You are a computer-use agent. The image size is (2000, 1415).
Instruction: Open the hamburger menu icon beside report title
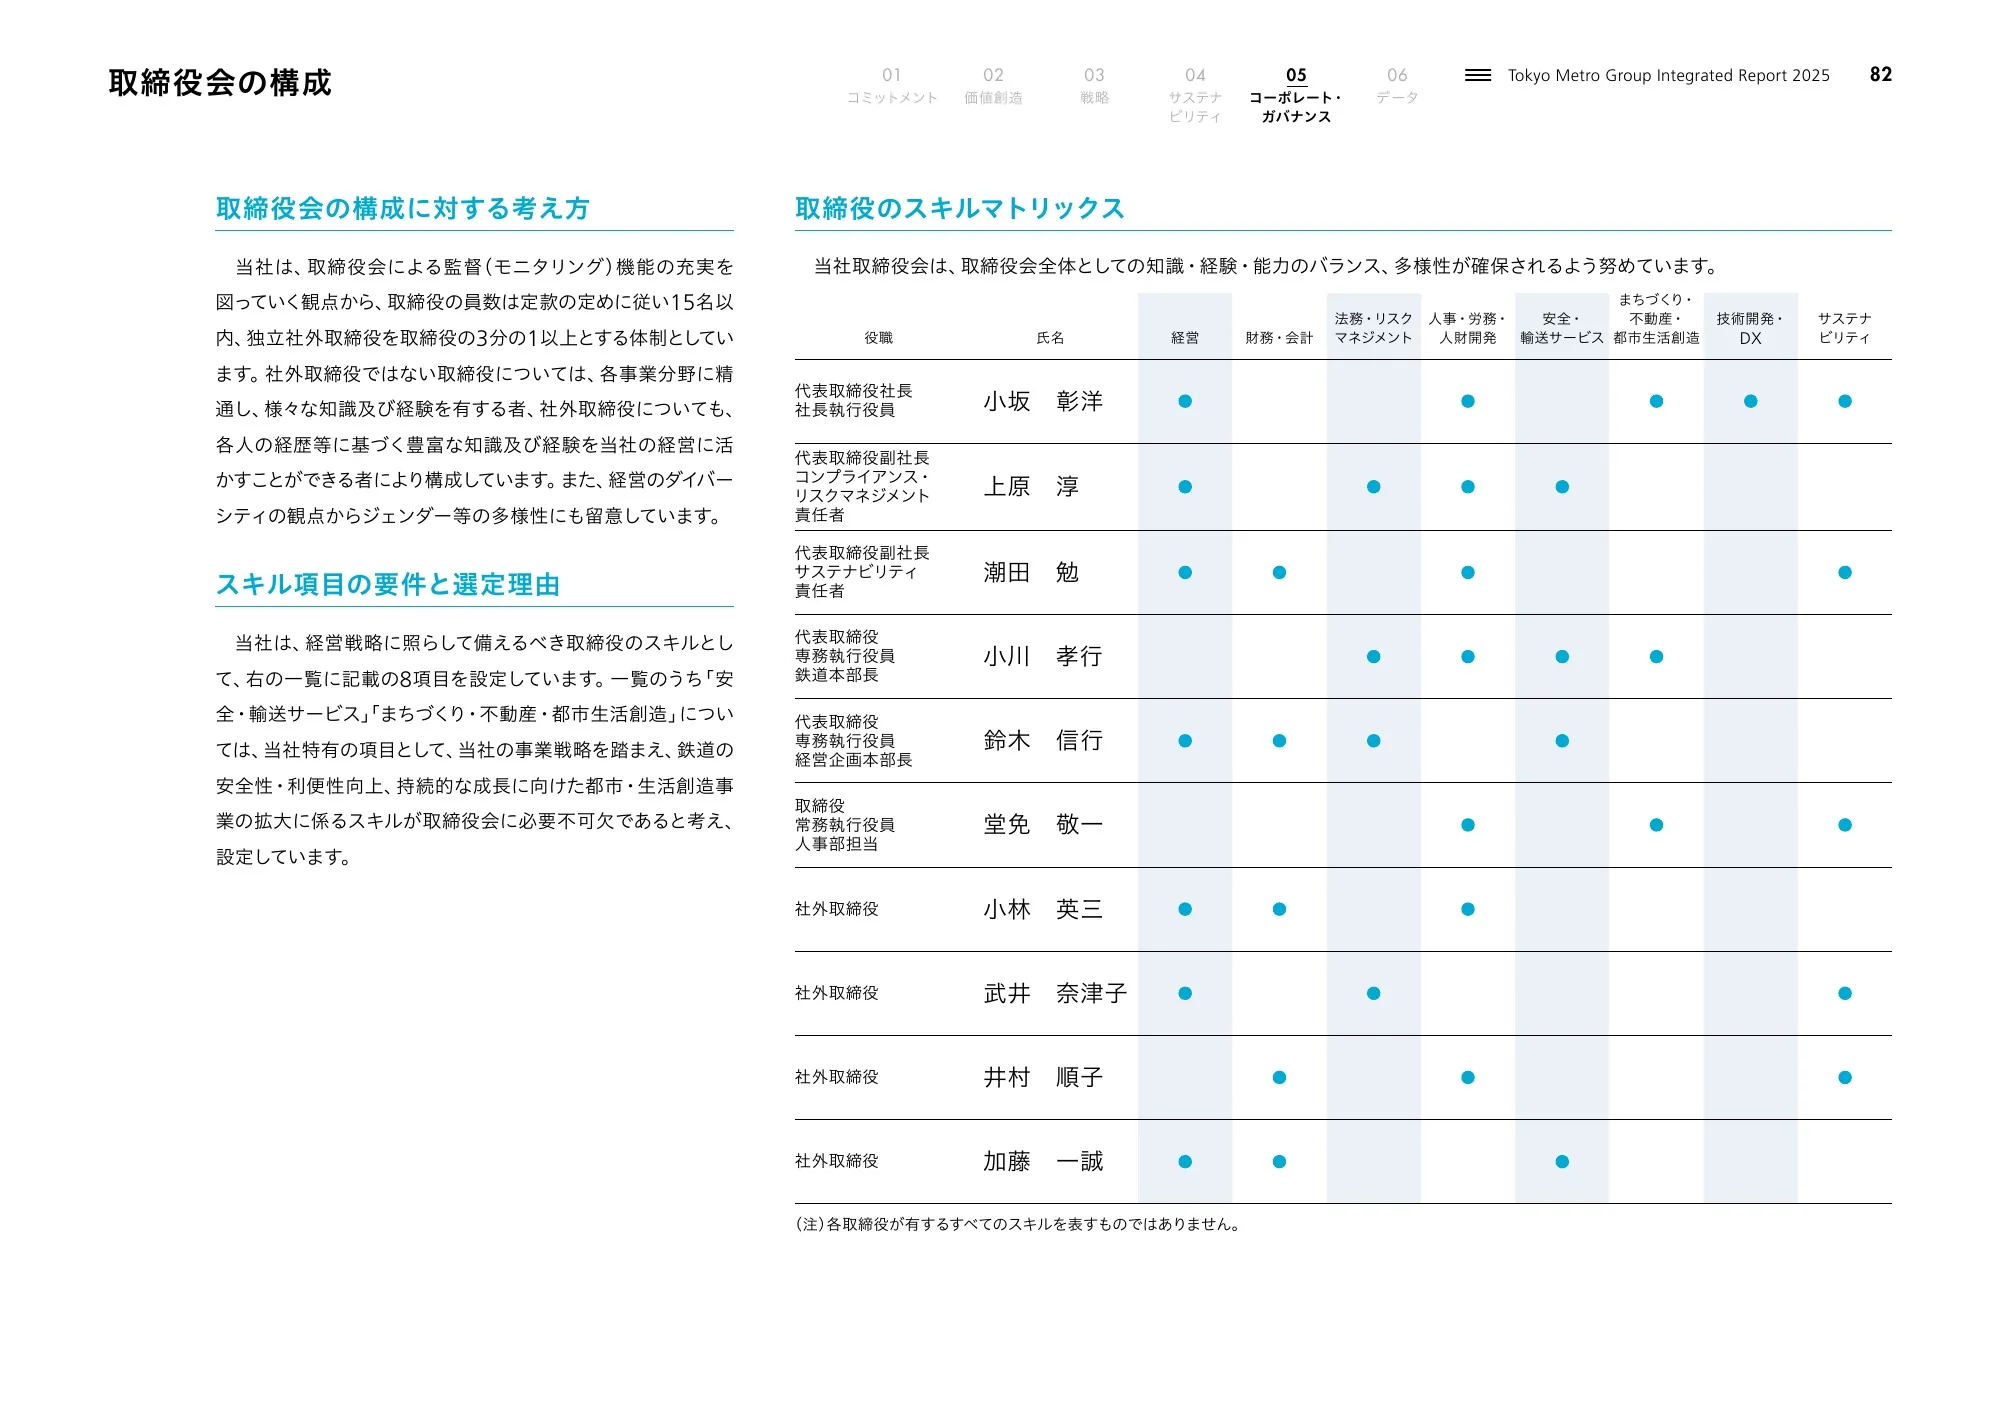click(1477, 75)
